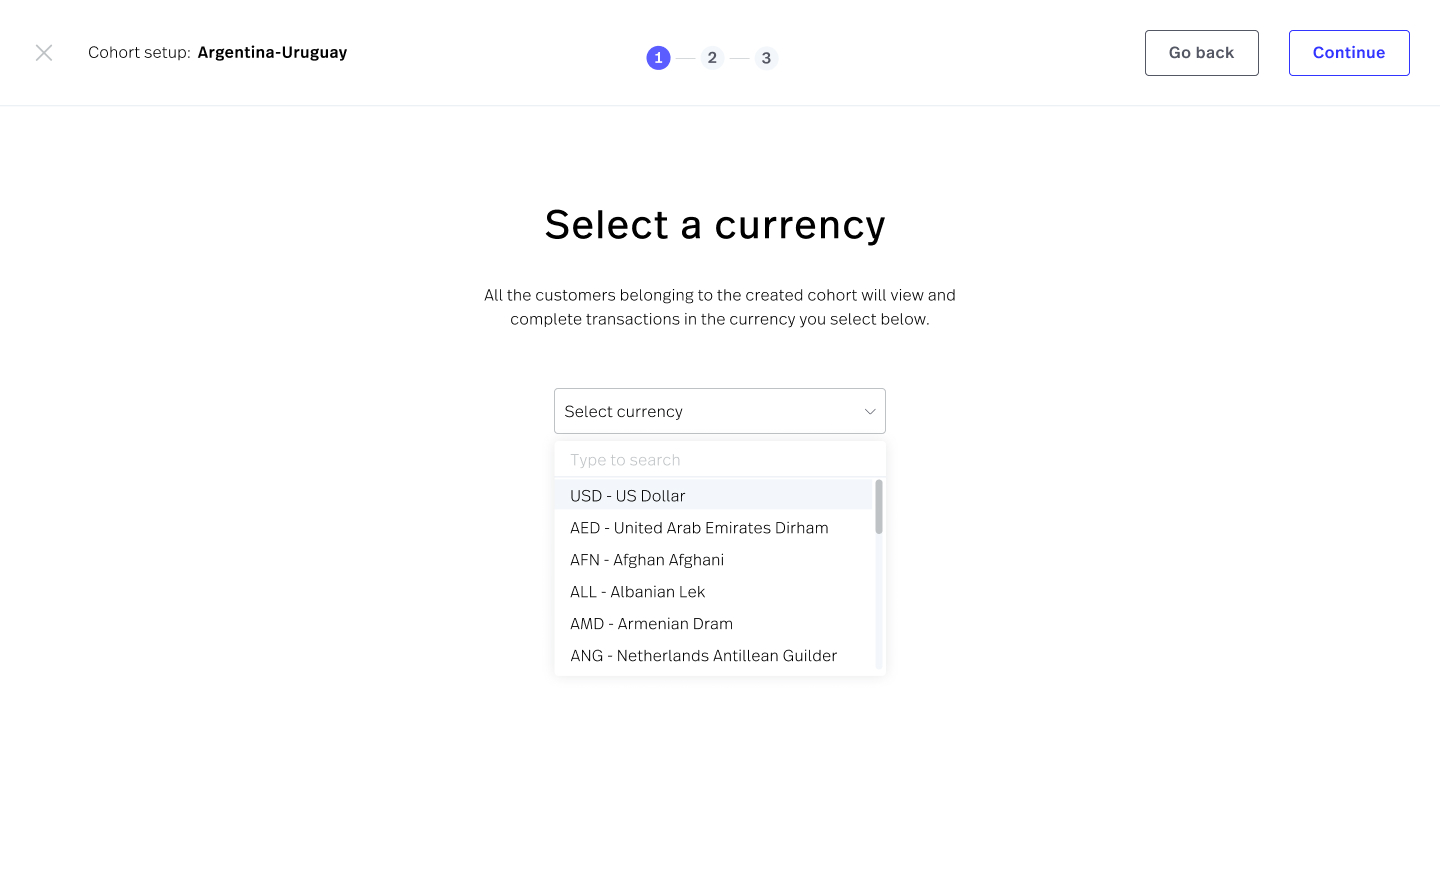The width and height of the screenshot is (1440, 876).
Task: Choose AMD - Armenian Dram
Action: pyautogui.click(x=652, y=624)
